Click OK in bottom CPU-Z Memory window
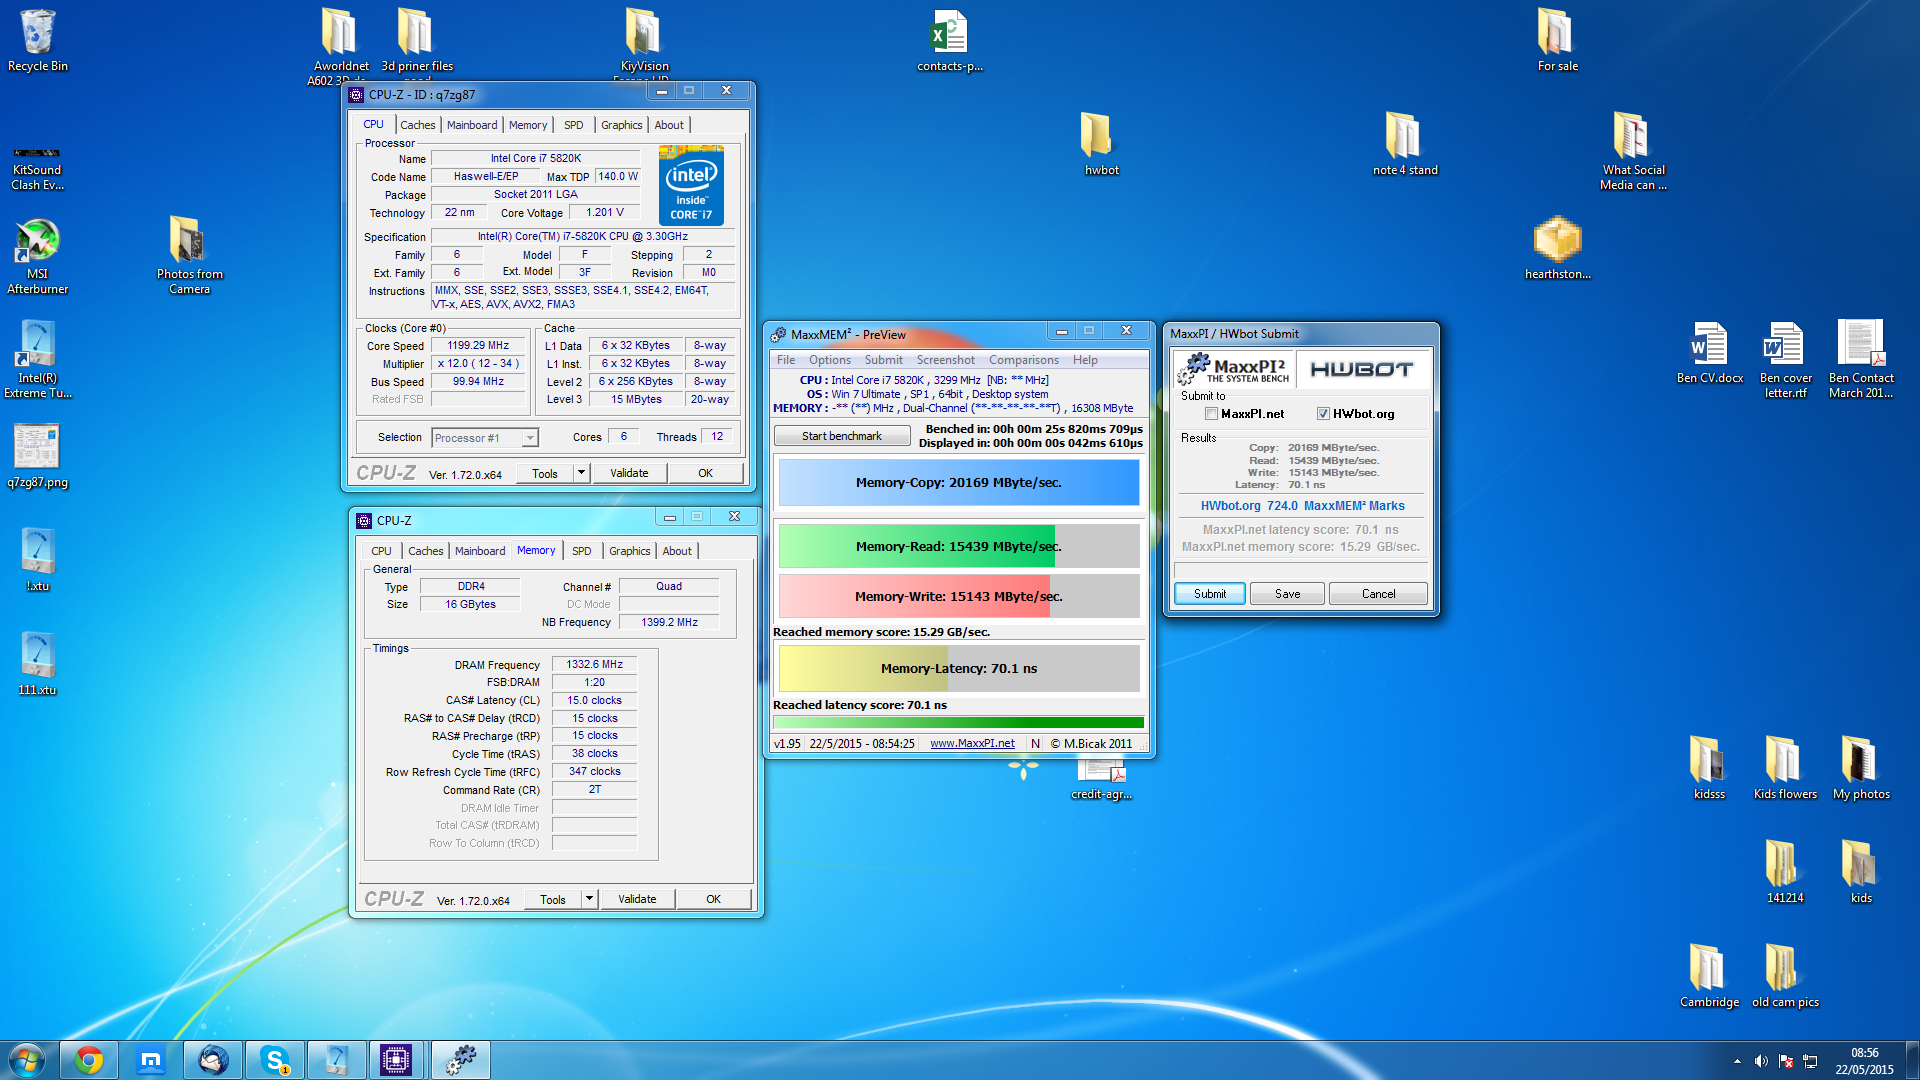This screenshot has height=1080, width=1920. click(x=713, y=899)
